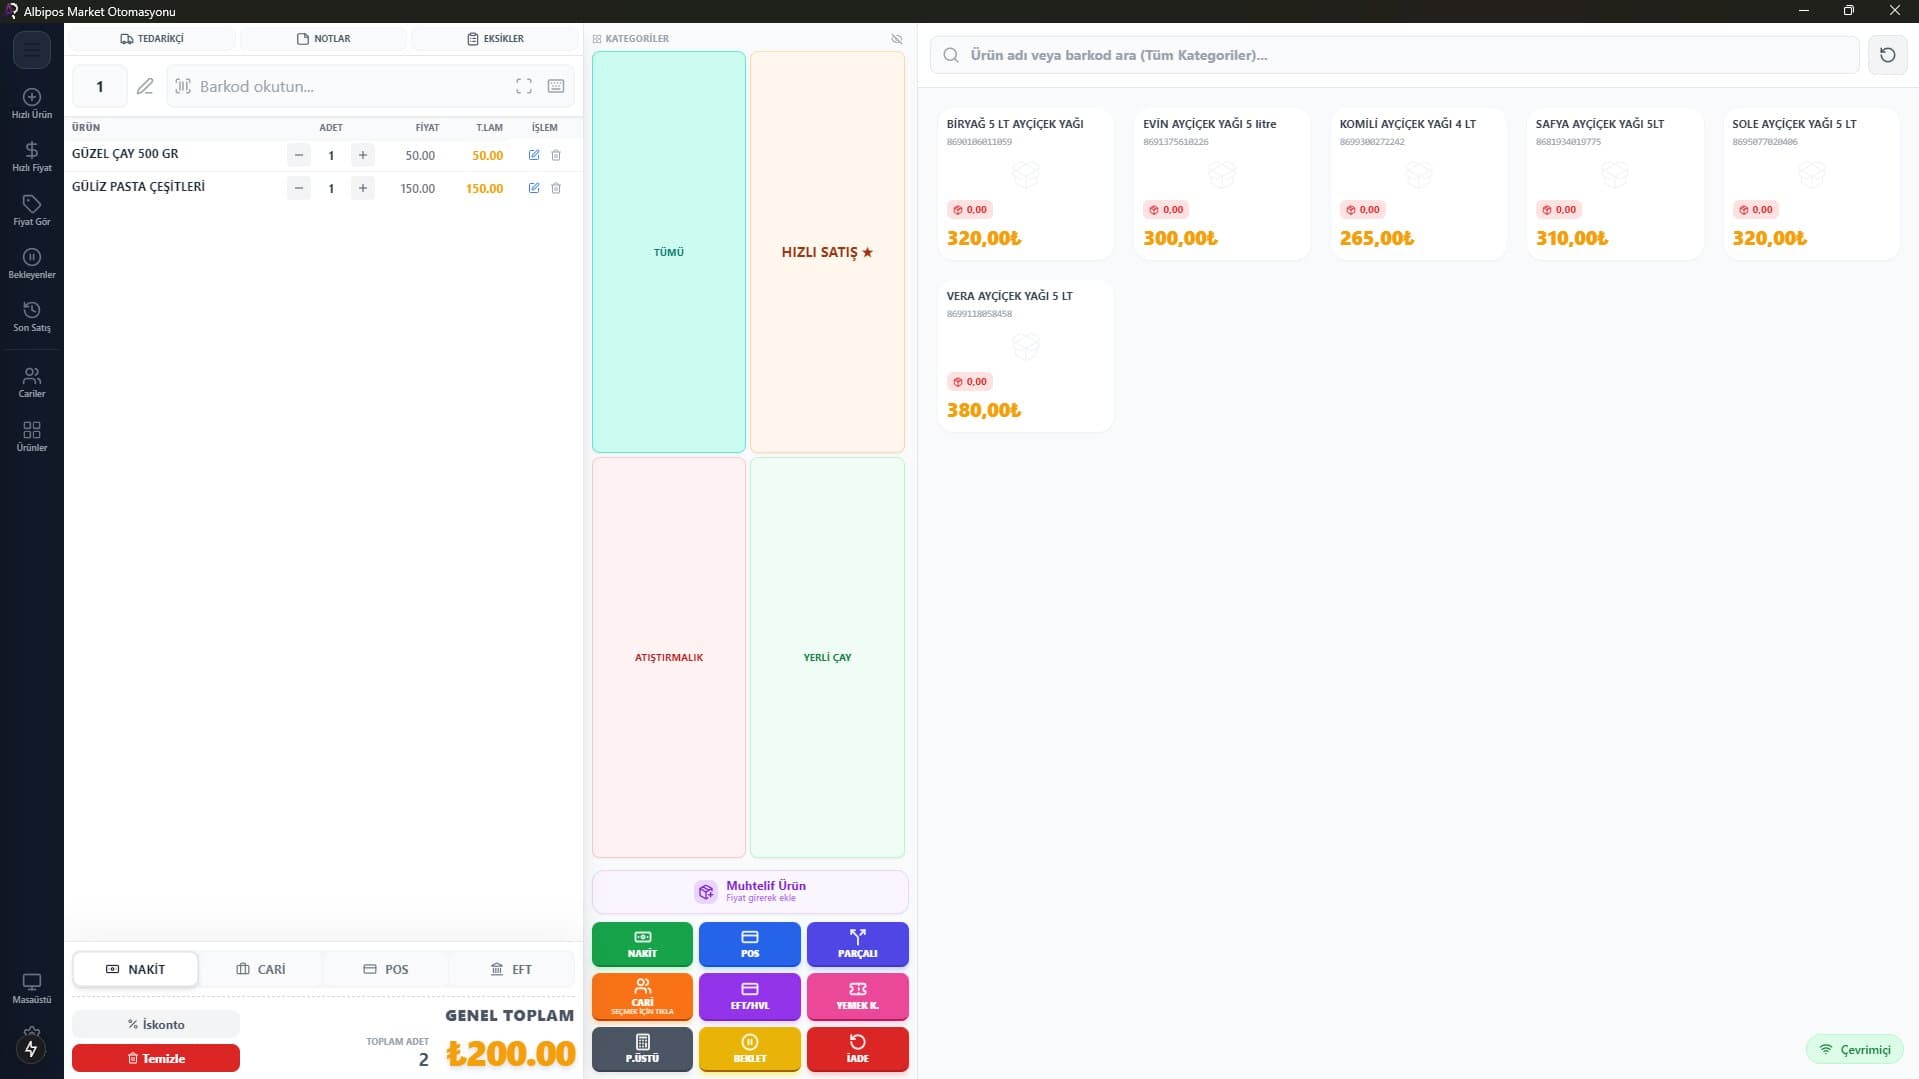Image resolution: width=1919 pixels, height=1079 pixels.
Task: Open the Hızlı Ürün sidebar icon
Action: click(x=32, y=103)
